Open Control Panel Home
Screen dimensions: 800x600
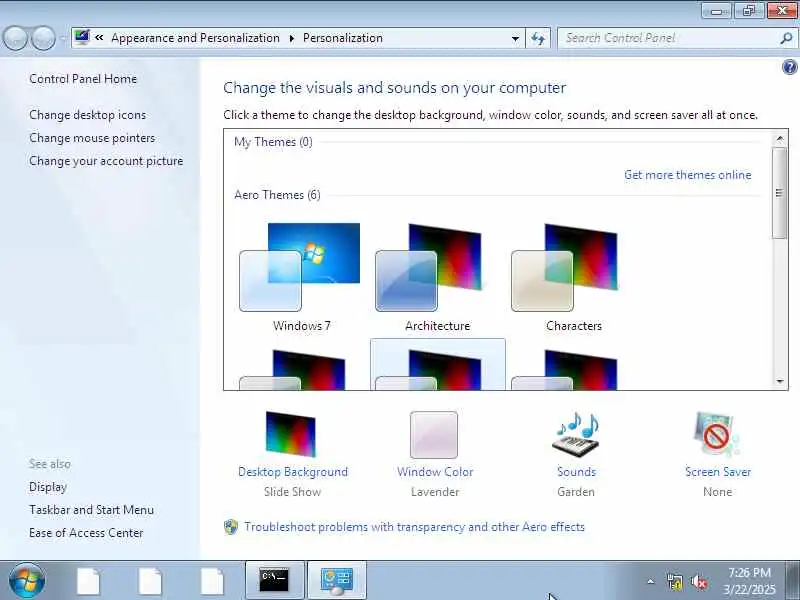click(x=83, y=79)
